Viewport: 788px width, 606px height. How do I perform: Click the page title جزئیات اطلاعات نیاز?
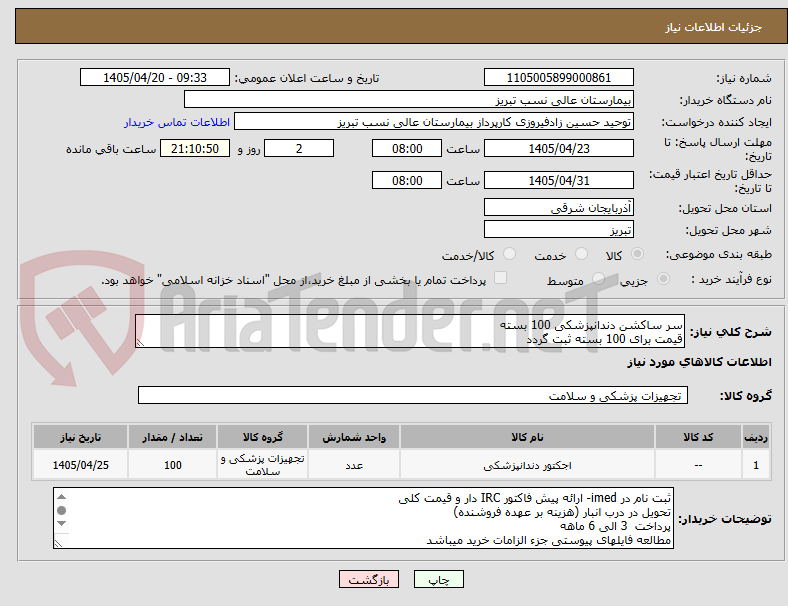click(714, 27)
